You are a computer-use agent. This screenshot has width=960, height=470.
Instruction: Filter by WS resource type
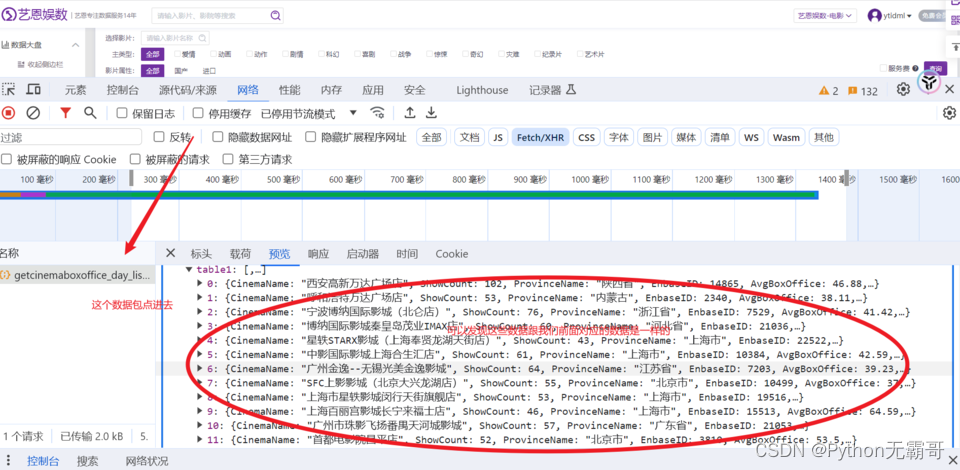[751, 138]
